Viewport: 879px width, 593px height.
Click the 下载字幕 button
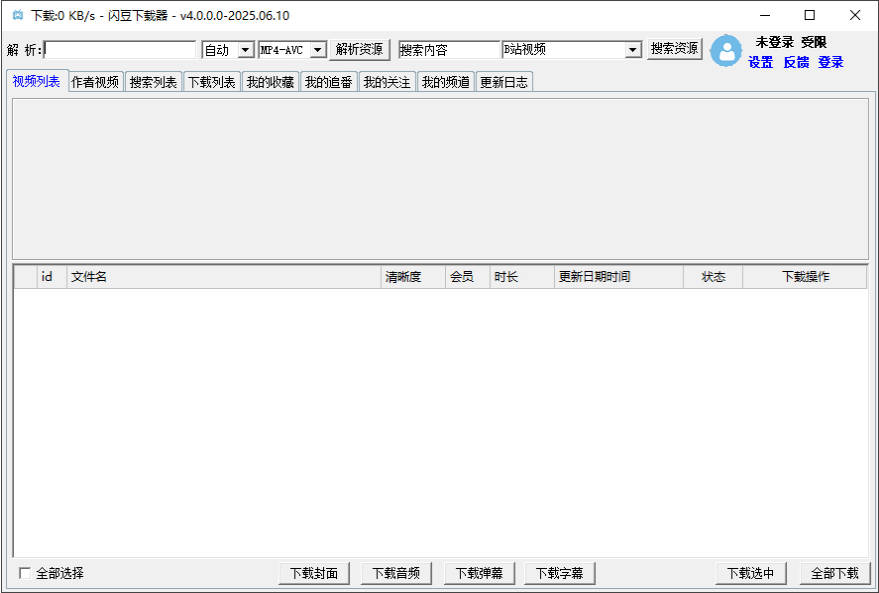click(560, 572)
